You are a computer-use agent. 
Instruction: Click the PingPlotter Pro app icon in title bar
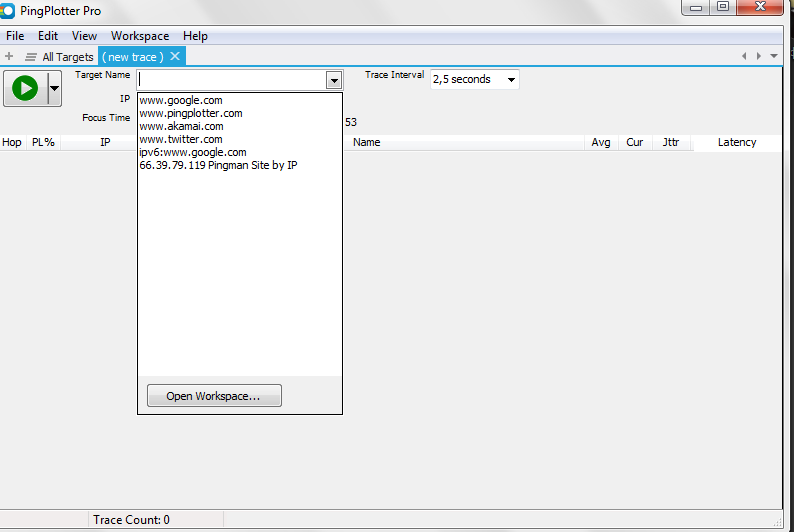pos(7,11)
